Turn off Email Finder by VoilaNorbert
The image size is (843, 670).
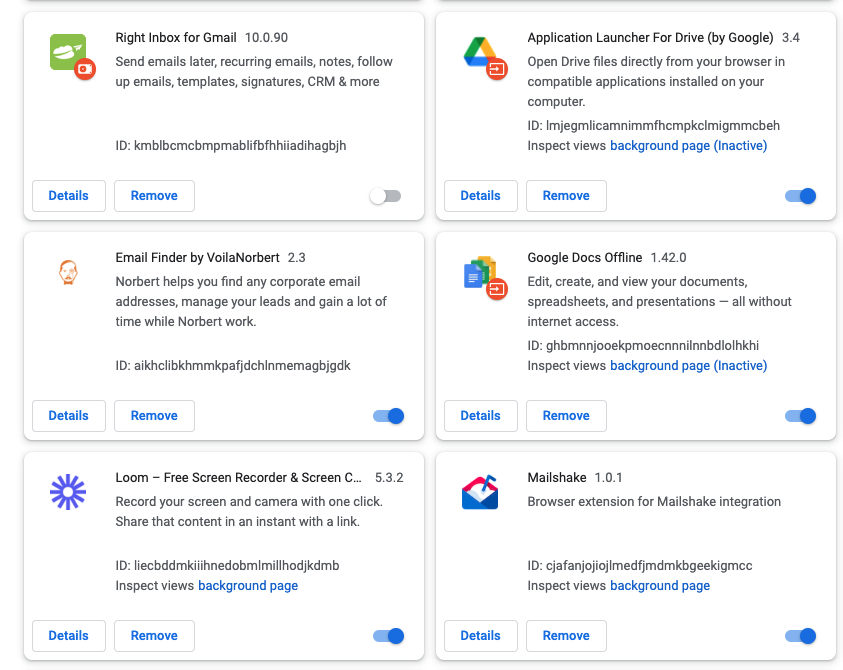coord(388,416)
